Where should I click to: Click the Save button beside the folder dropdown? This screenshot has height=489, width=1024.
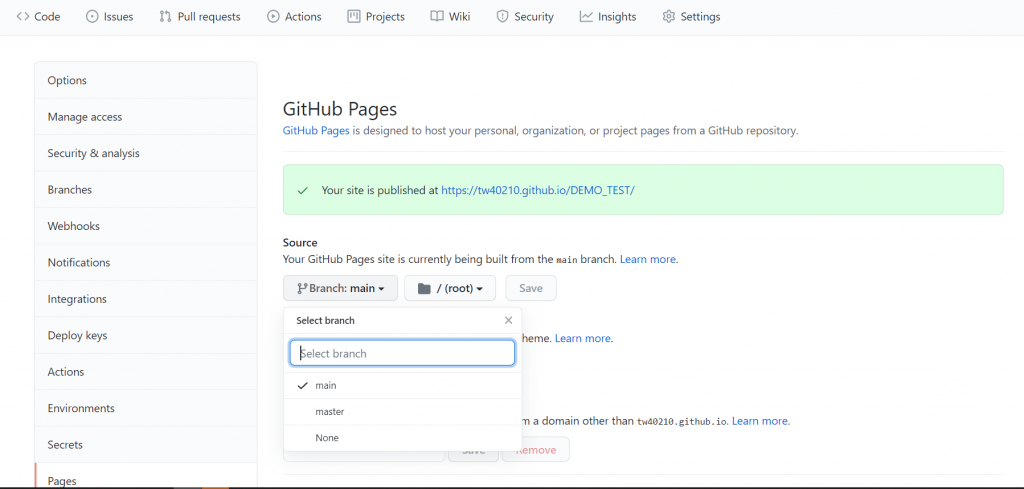(x=531, y=288)
